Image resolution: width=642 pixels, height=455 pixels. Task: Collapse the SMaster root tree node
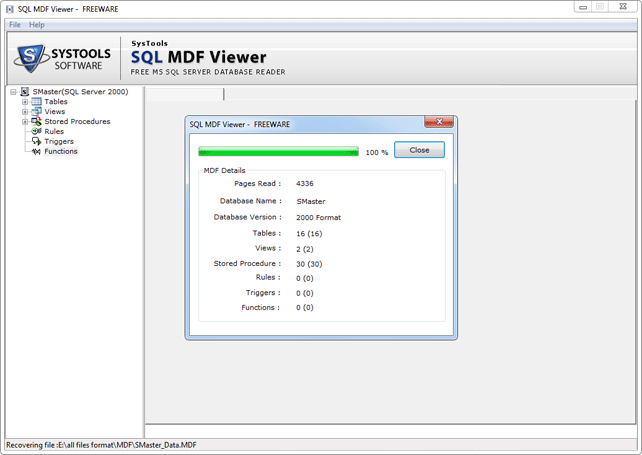tap(13, 92)
